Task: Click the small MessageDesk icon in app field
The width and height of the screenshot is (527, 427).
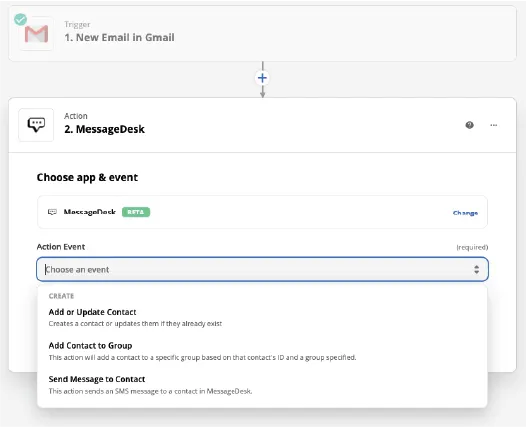Action: [52, 212]
